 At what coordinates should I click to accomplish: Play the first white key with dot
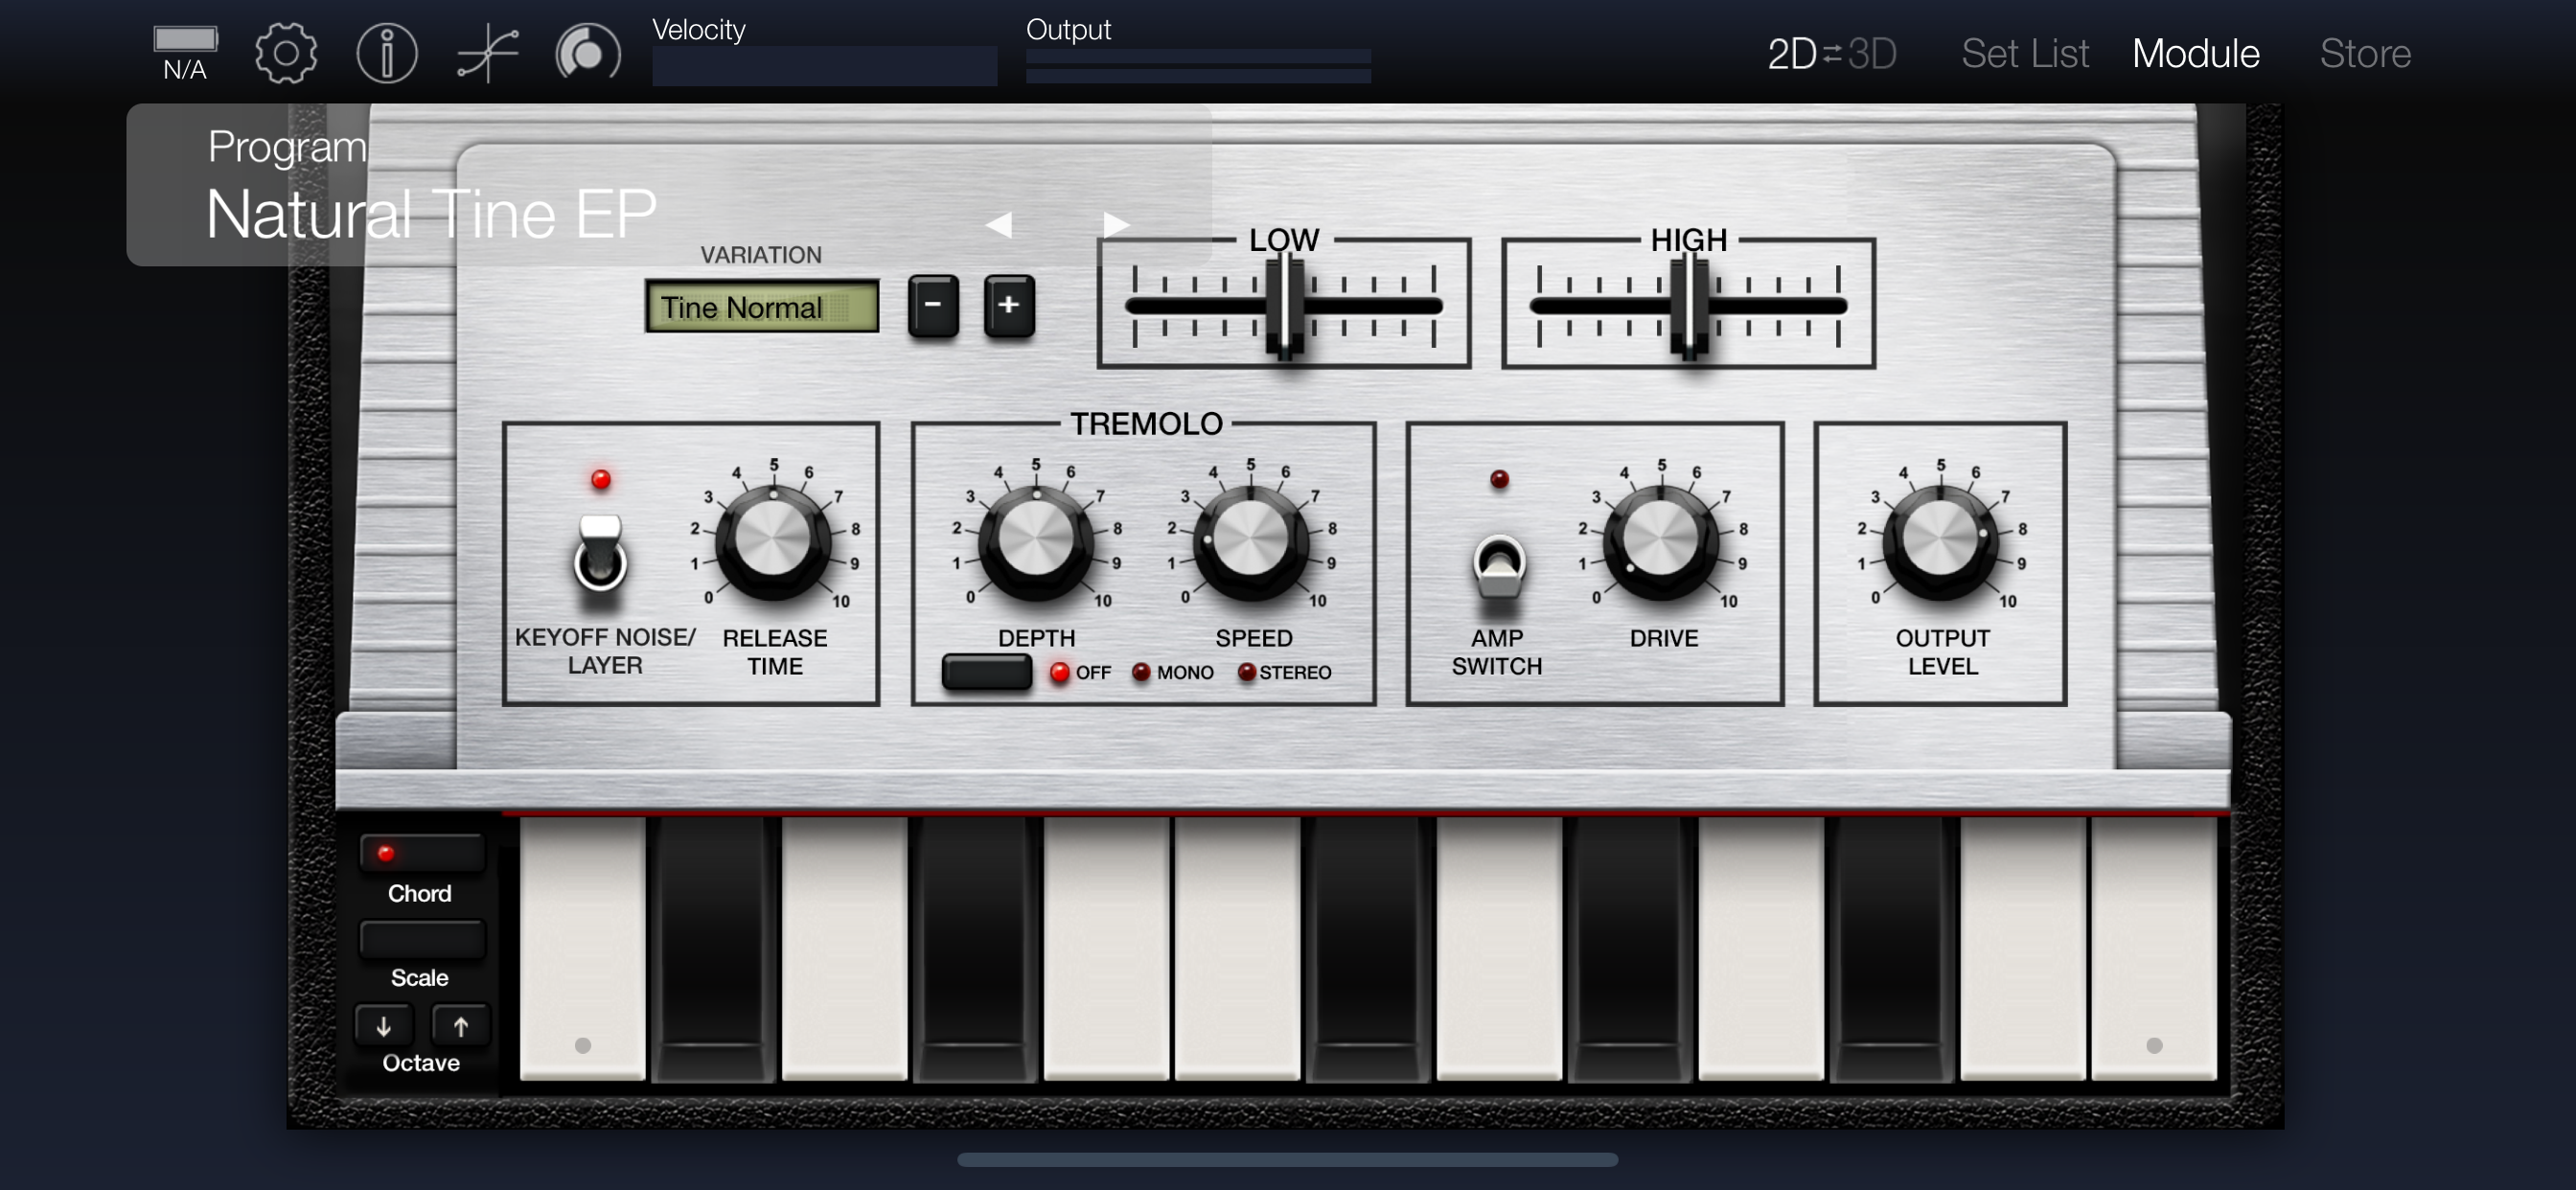pos(582,950)
